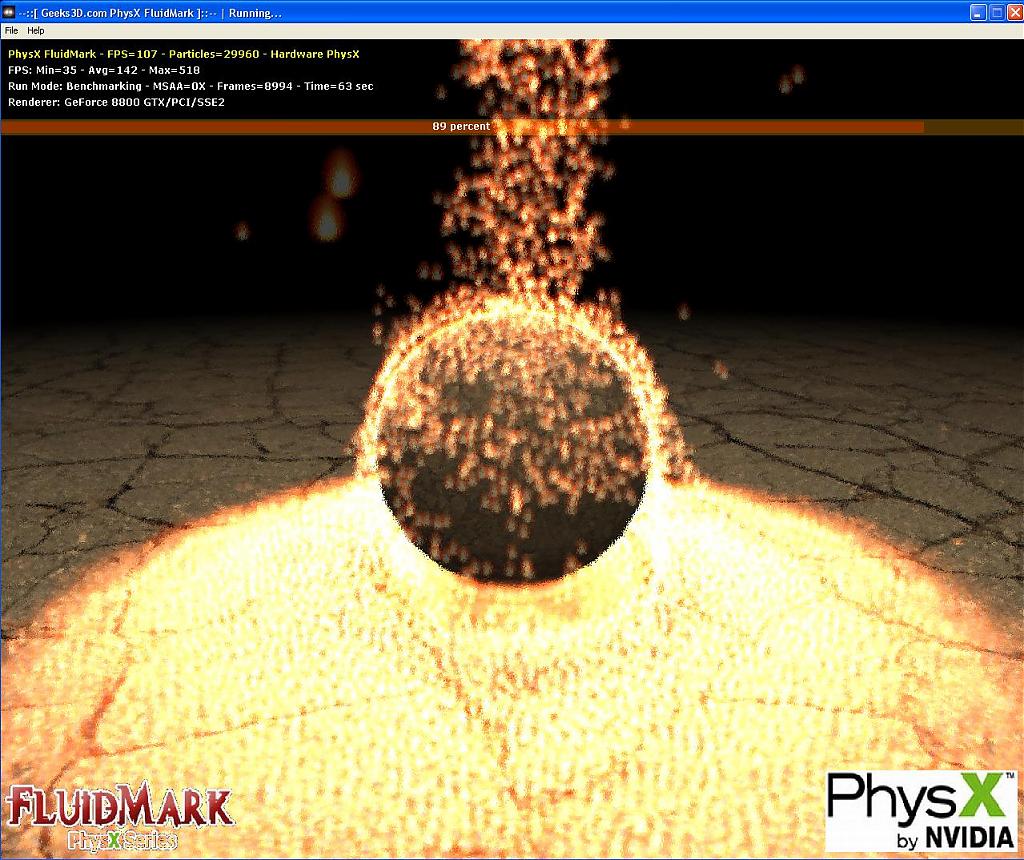1024x860 pixels.
Task: Open the File menu
Action: [11, 31]
